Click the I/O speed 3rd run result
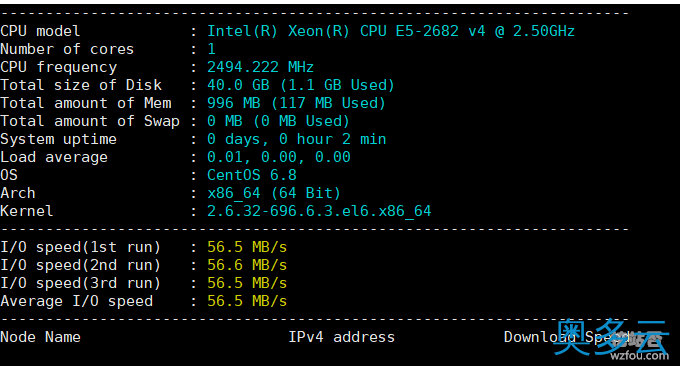The image size is (680, 366). (247, 283)
